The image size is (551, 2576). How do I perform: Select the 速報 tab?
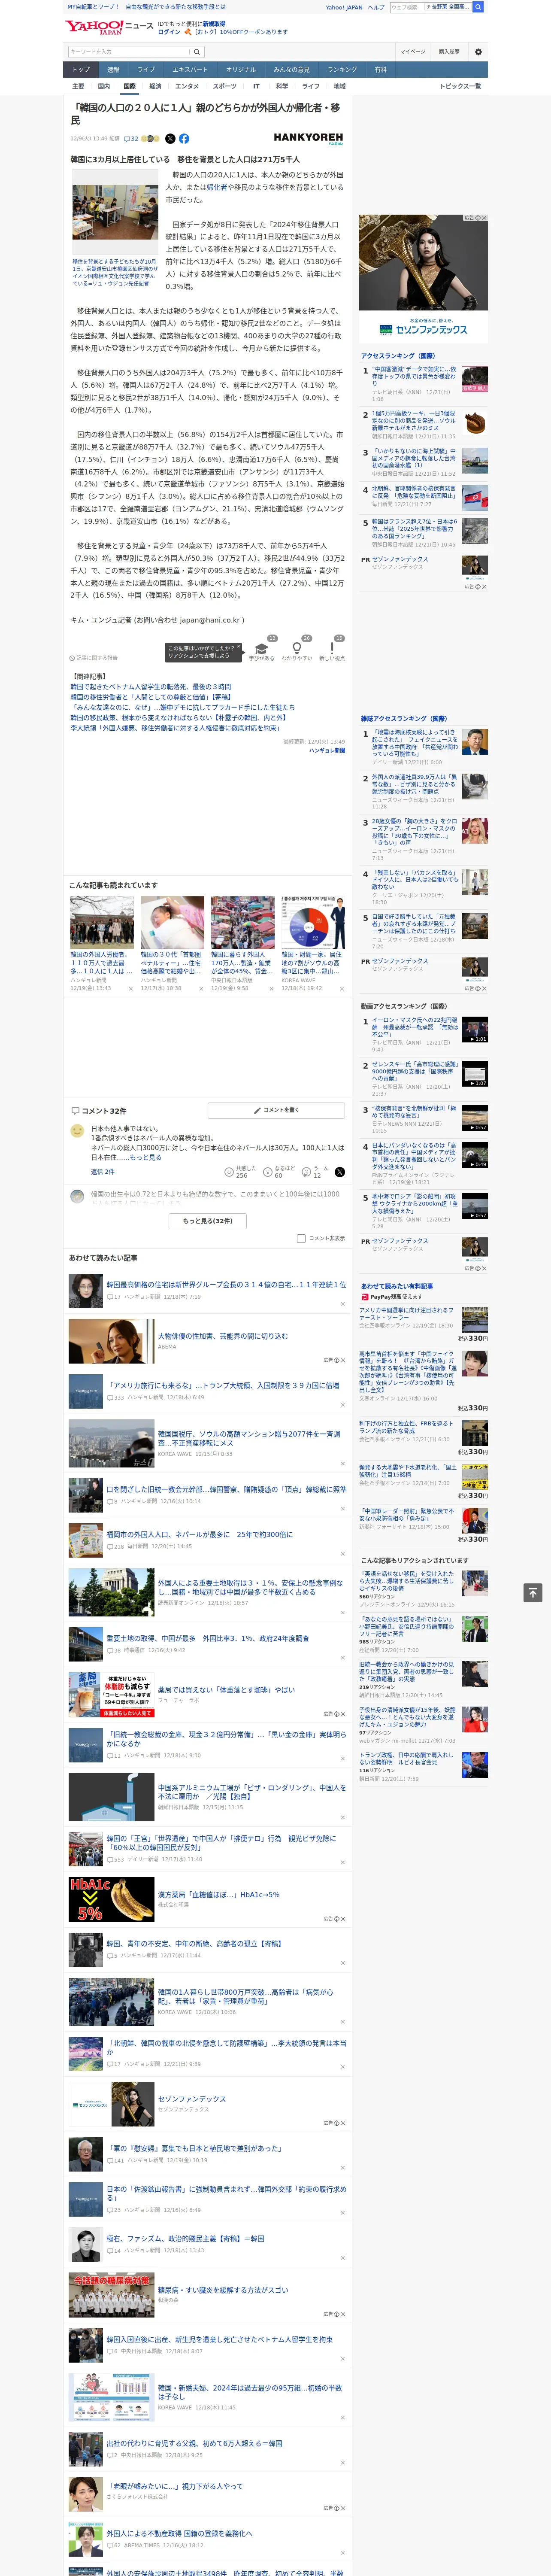pos(113,70)
